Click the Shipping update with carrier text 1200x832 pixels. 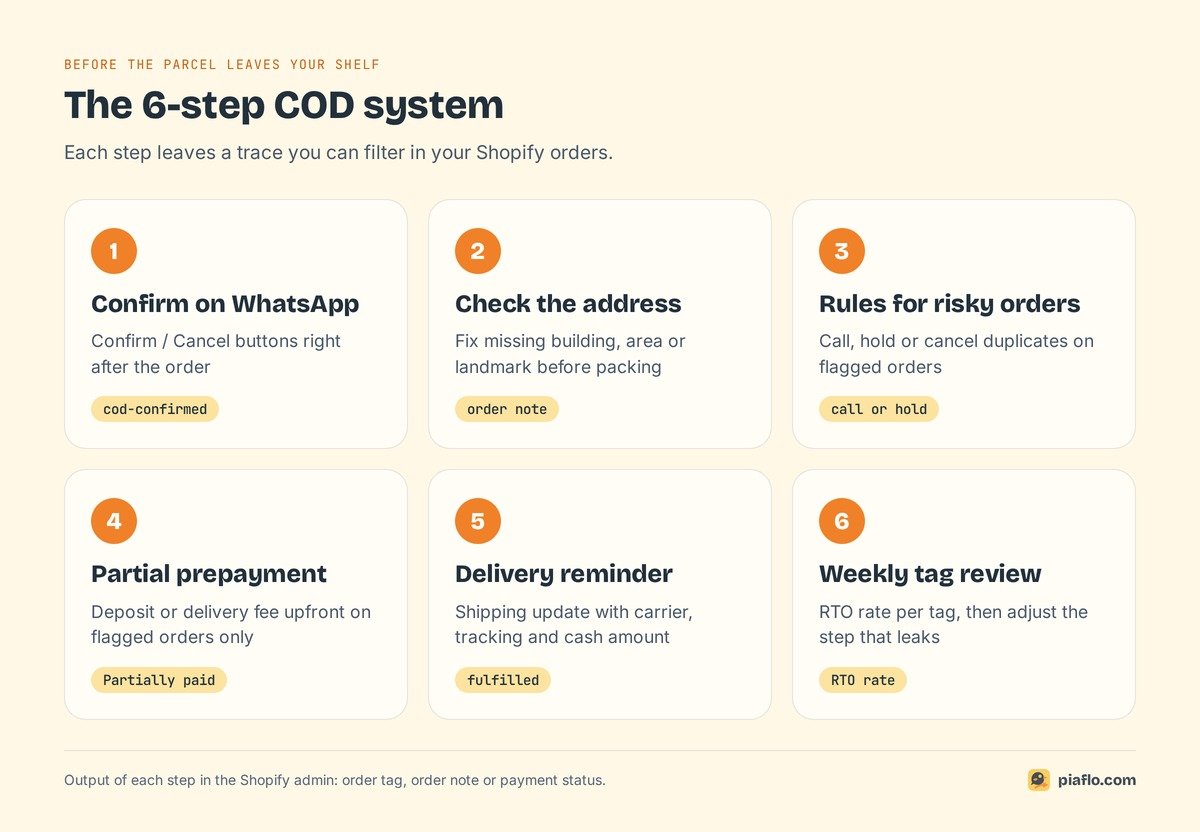(574, 624)
